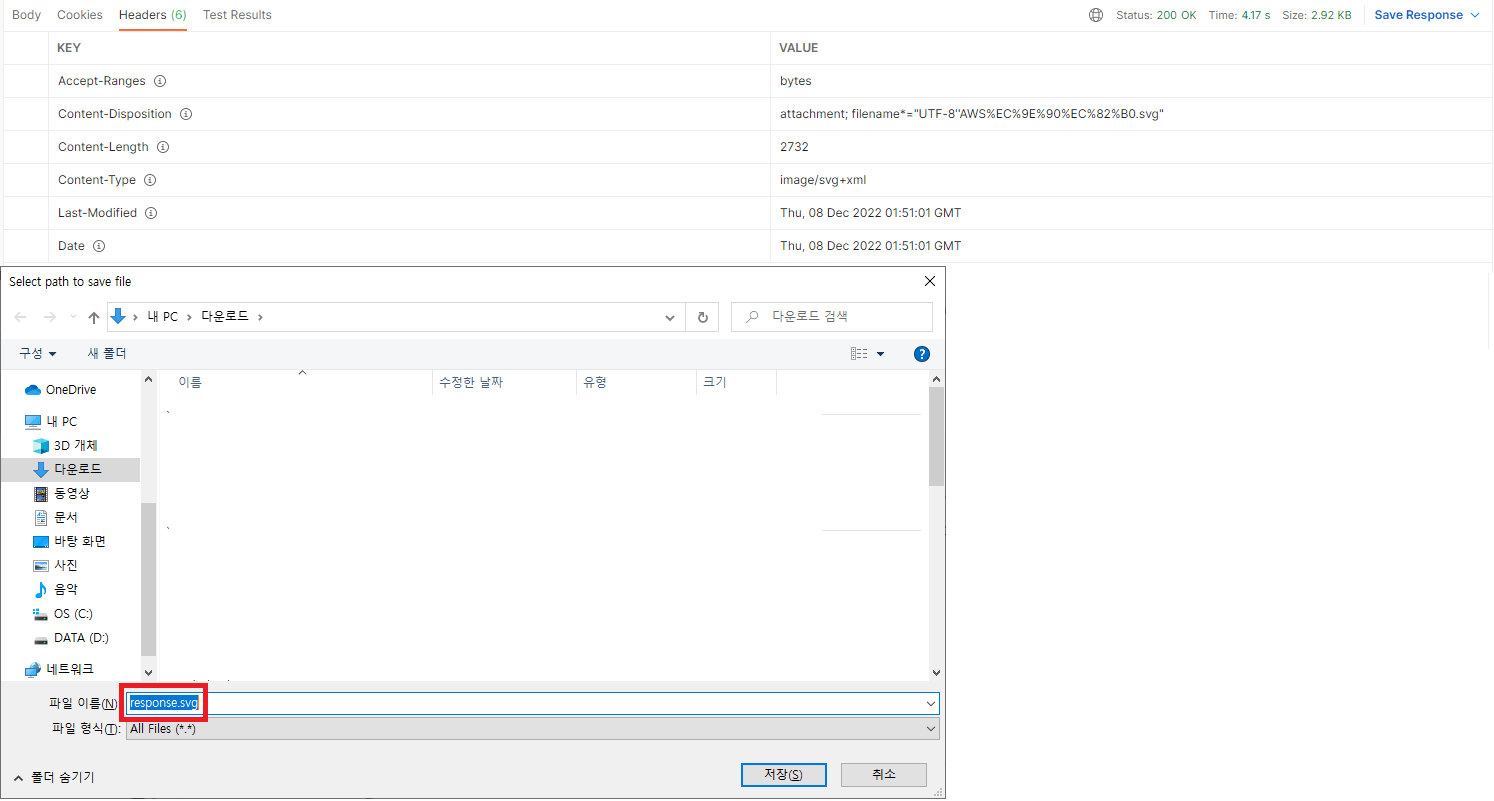Click the info icon beside Content-Disposition
Viewport: 1494px width, 801px height.
click(185, 113)
